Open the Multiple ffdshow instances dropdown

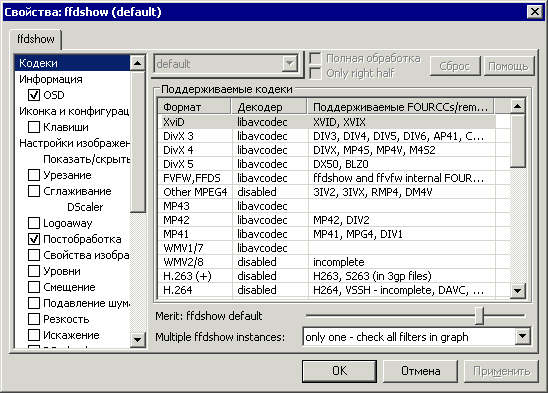[x=522, y=337]
